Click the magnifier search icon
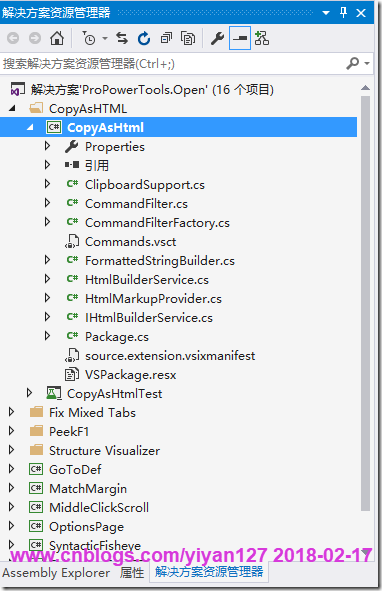Image resolution: width=382 pixels, height=591 pixels. (353, 63)
